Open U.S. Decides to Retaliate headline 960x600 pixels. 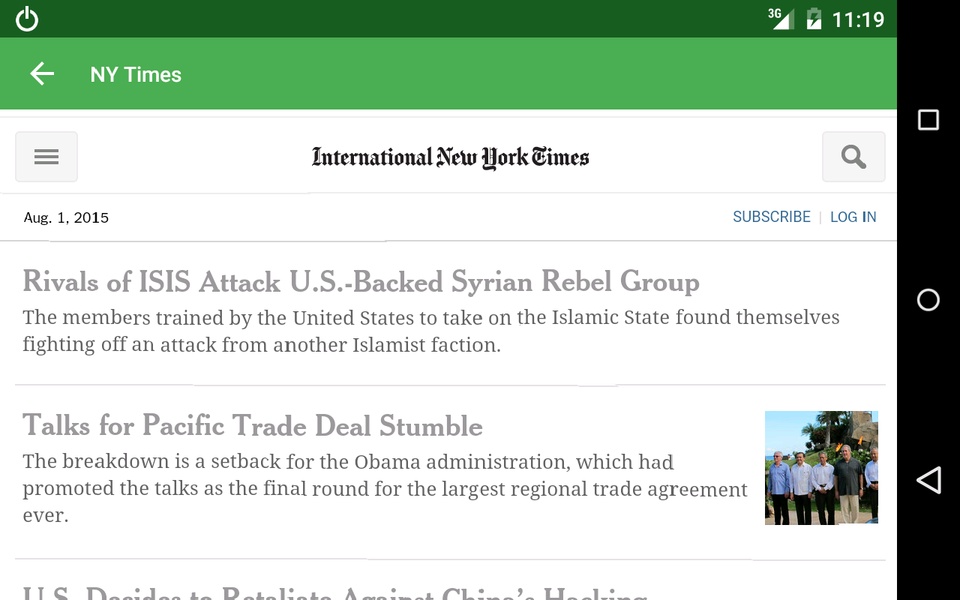[335, 592]
